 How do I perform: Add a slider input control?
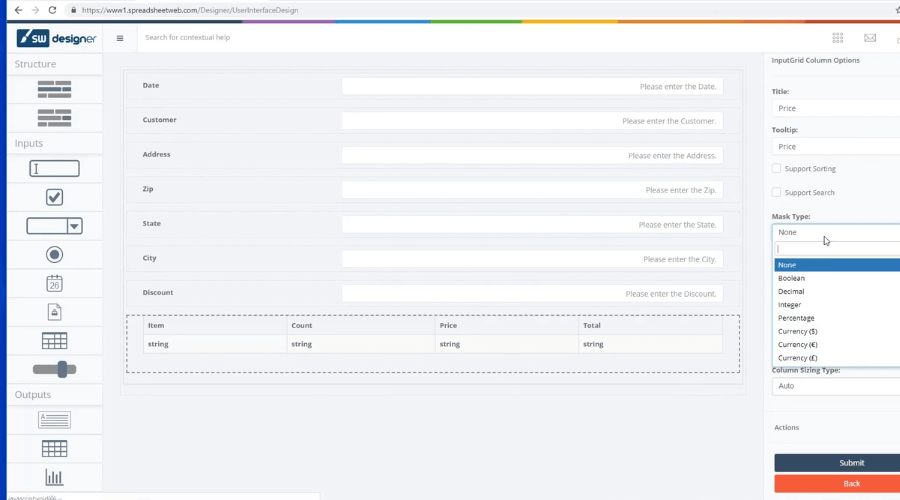coord(55,370)
